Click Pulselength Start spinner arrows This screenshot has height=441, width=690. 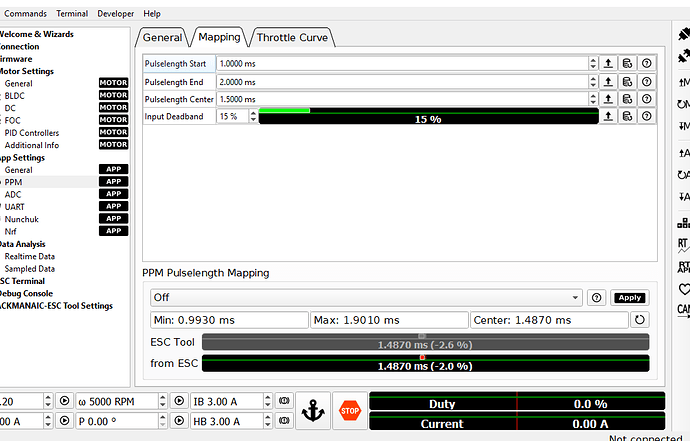[x=593, y=63]
